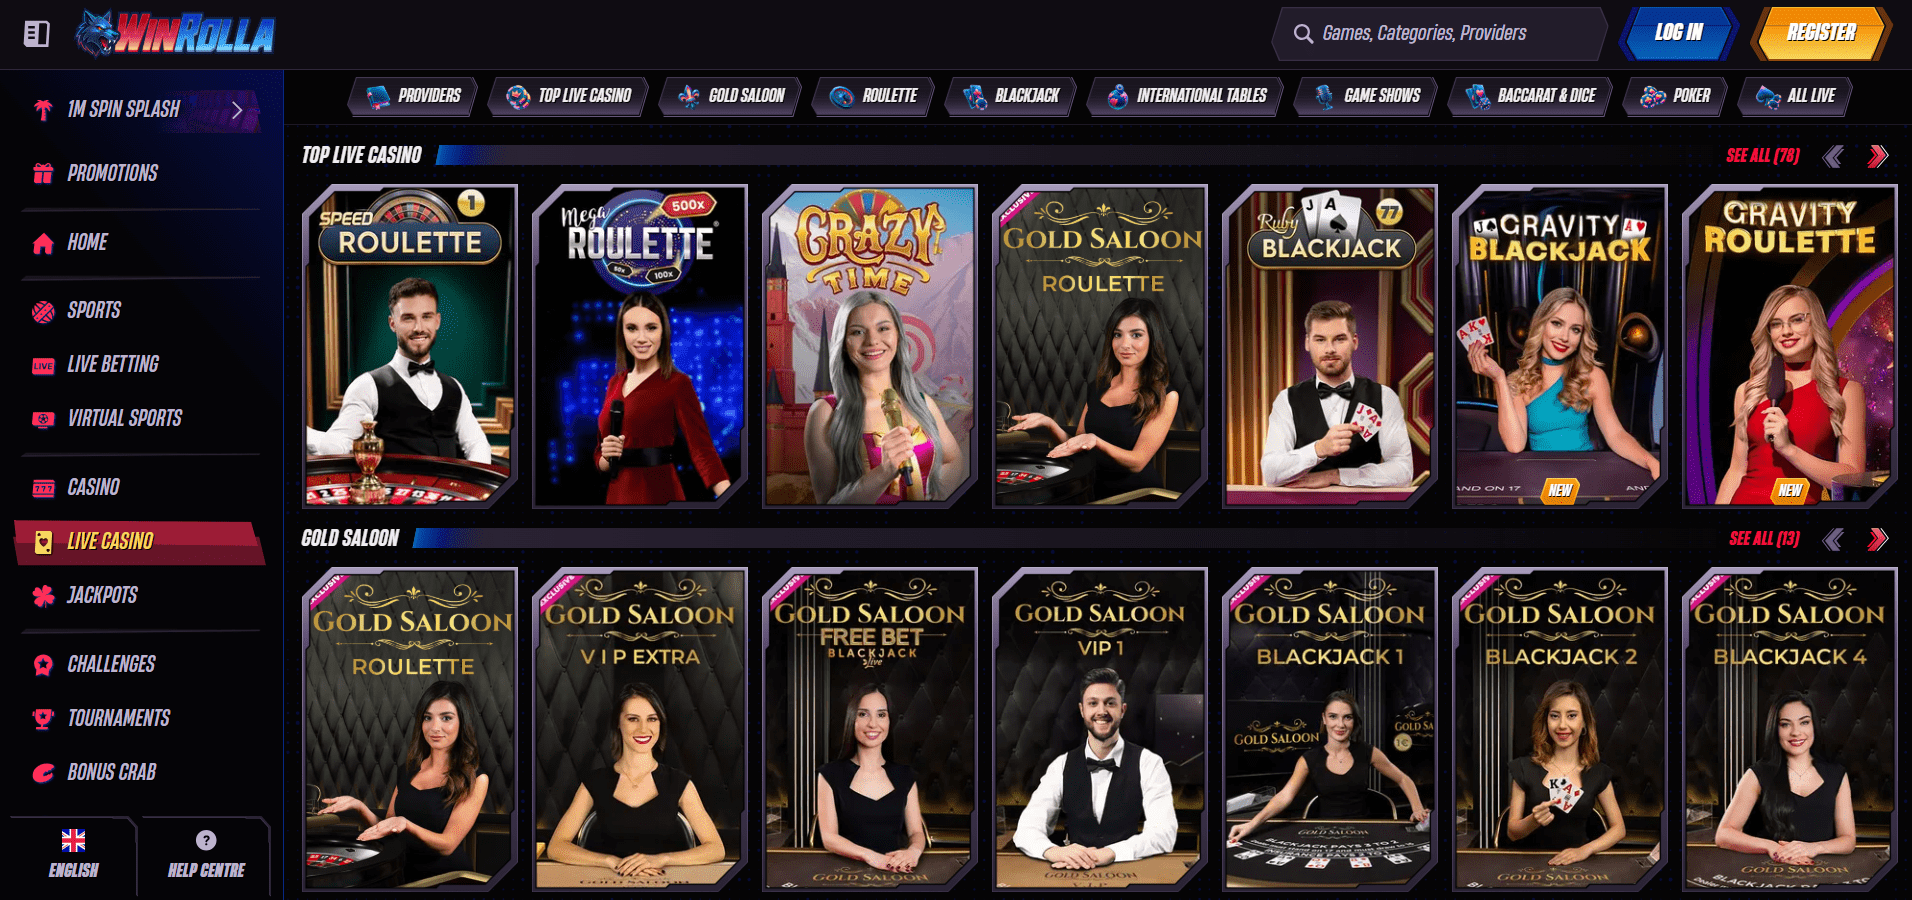Change language via the English flag icon
Screen dimensions: 1912x900
[x=73, y=840]
